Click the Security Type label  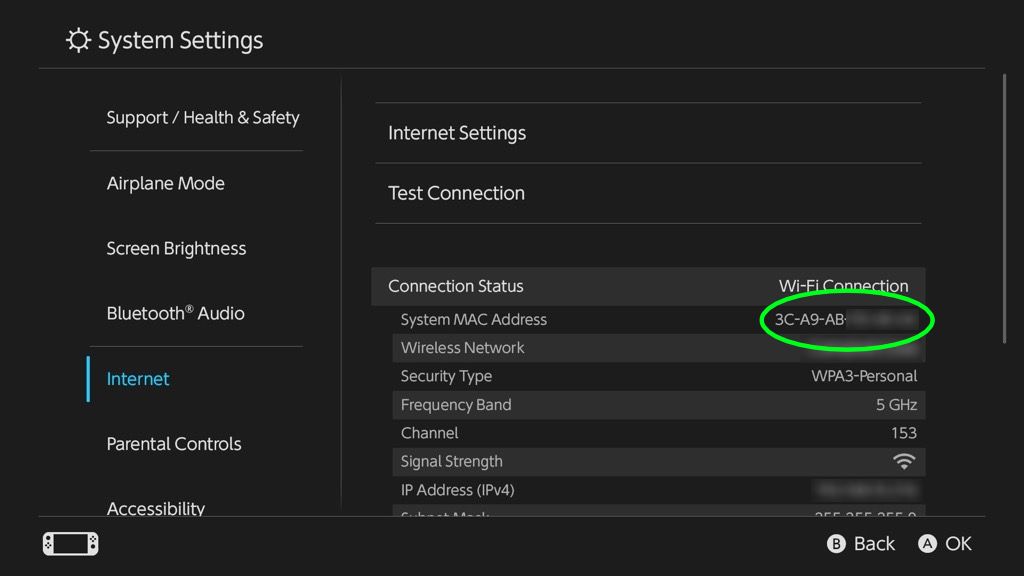pos(446,376)
